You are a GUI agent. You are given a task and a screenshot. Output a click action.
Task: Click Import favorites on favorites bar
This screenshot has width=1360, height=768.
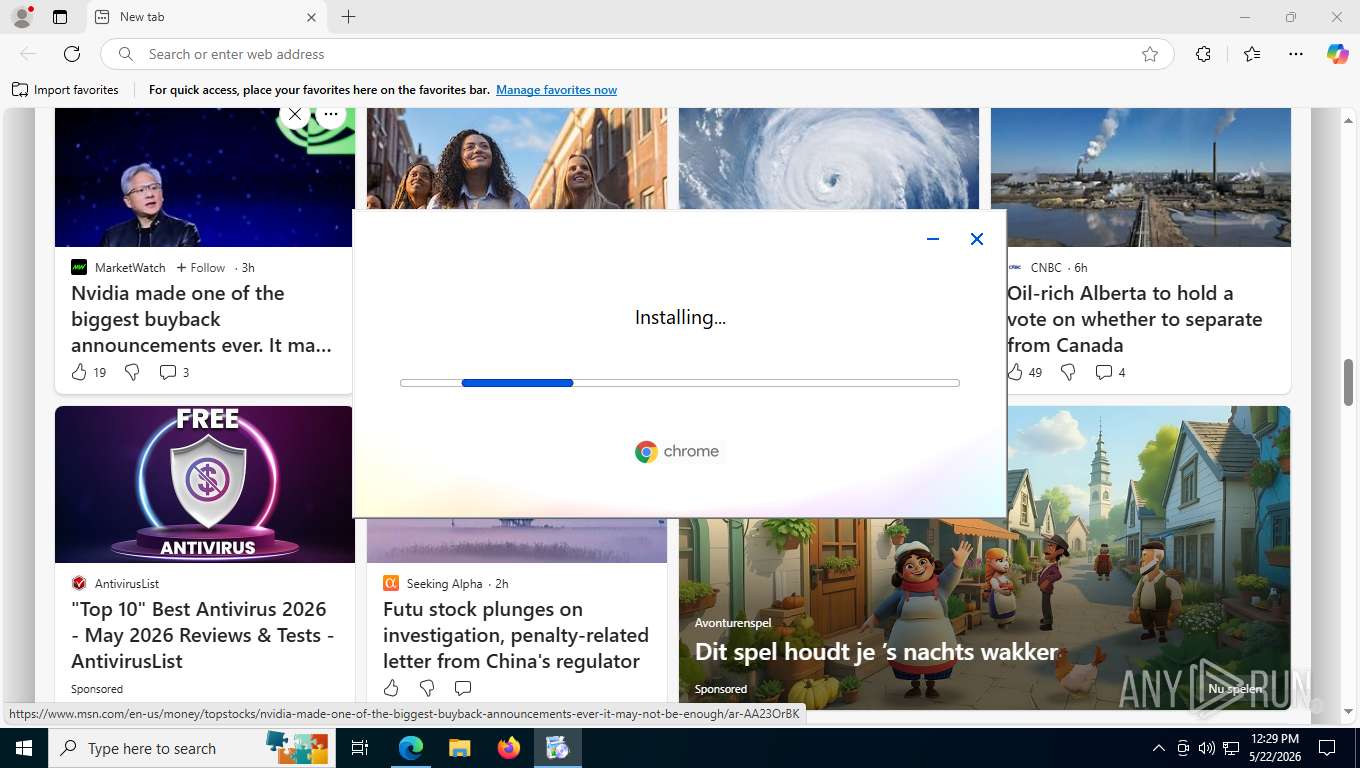click(65, 90)
